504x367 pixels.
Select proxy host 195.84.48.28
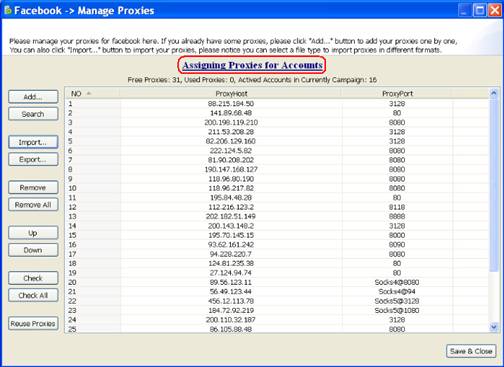pos(231,198)
